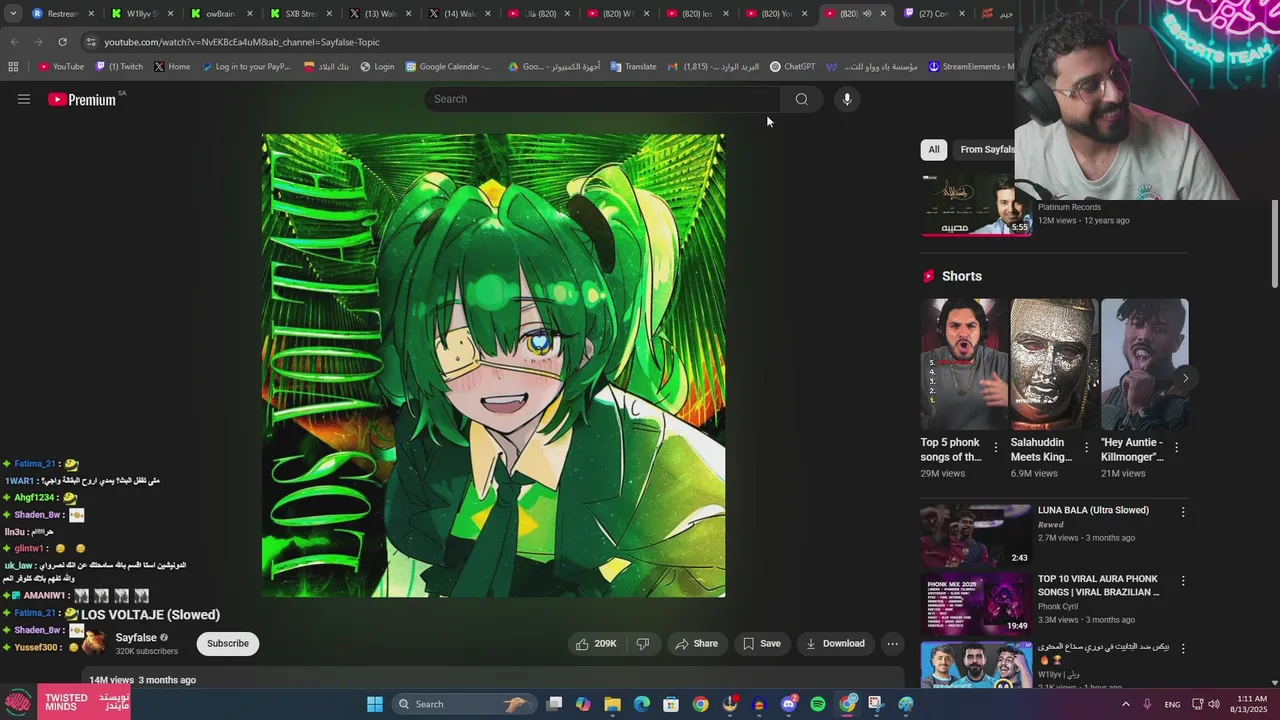Select the From Sayfalse filter chip
1280x720 pixels.
(x=987, y=149)
